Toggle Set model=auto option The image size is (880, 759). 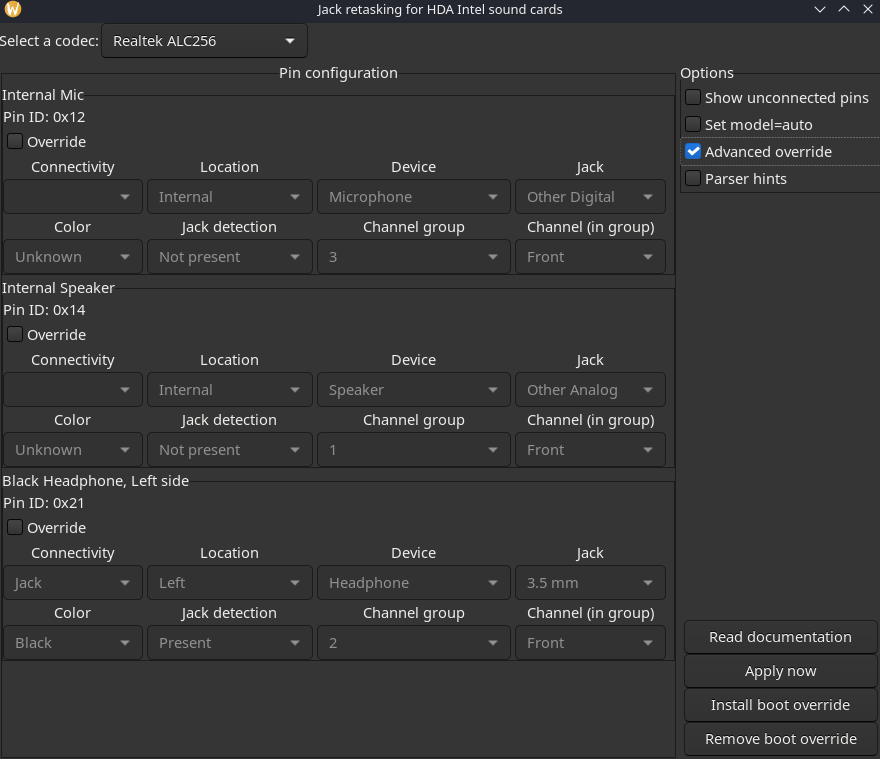point(693,125)
